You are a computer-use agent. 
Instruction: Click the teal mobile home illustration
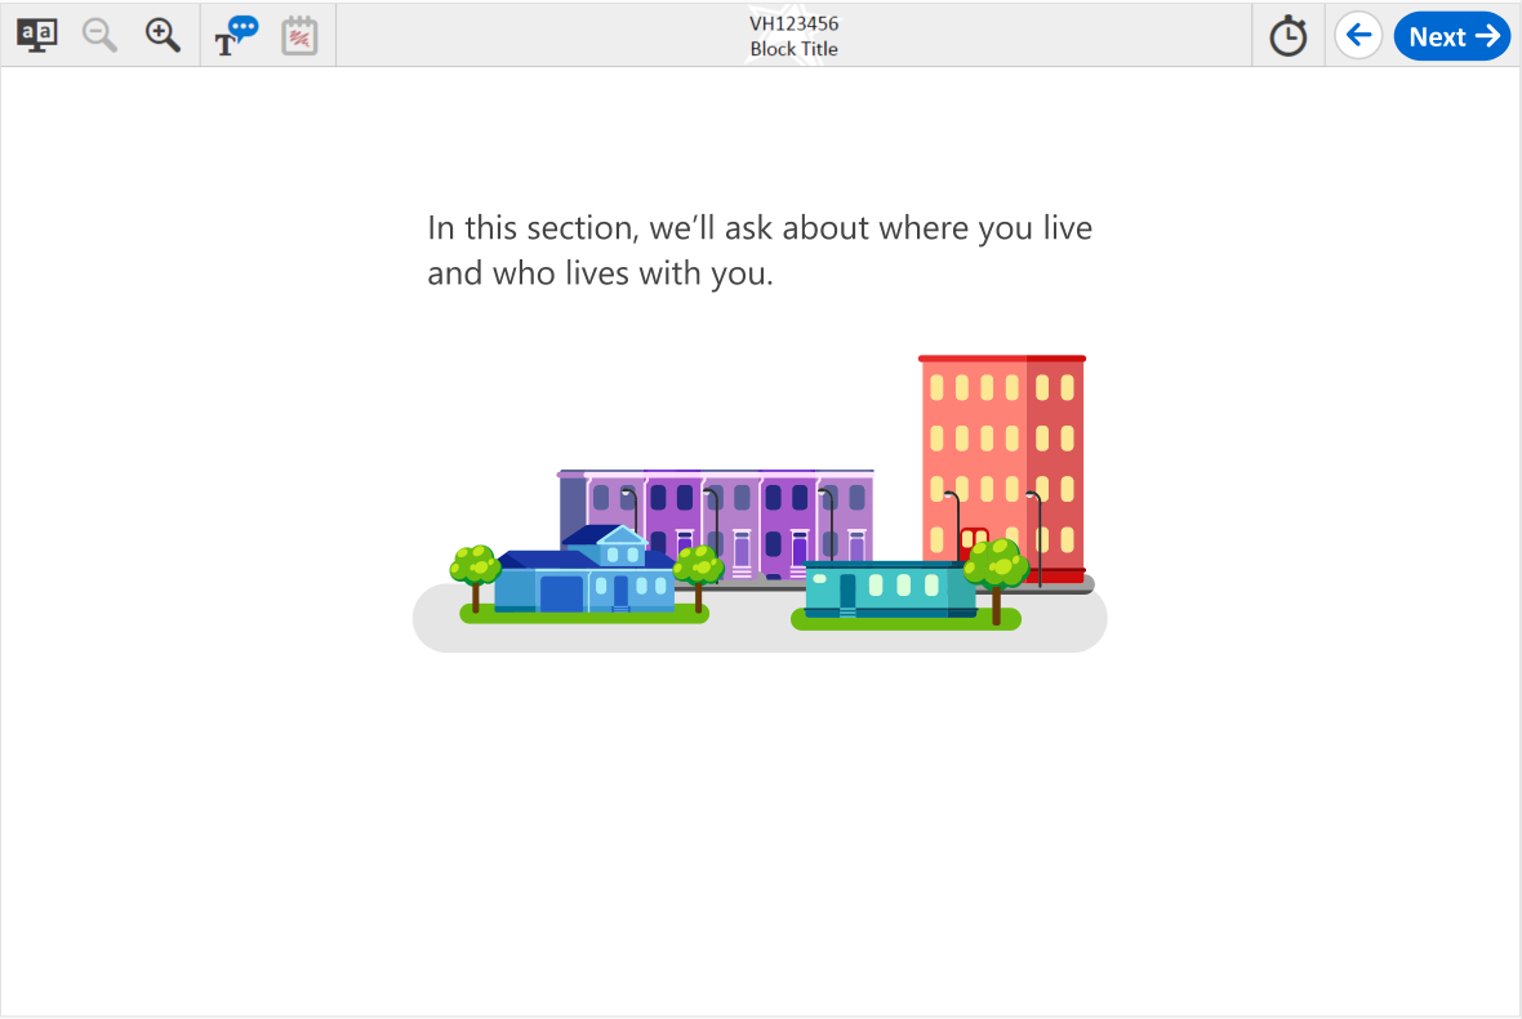coord(885,588)
